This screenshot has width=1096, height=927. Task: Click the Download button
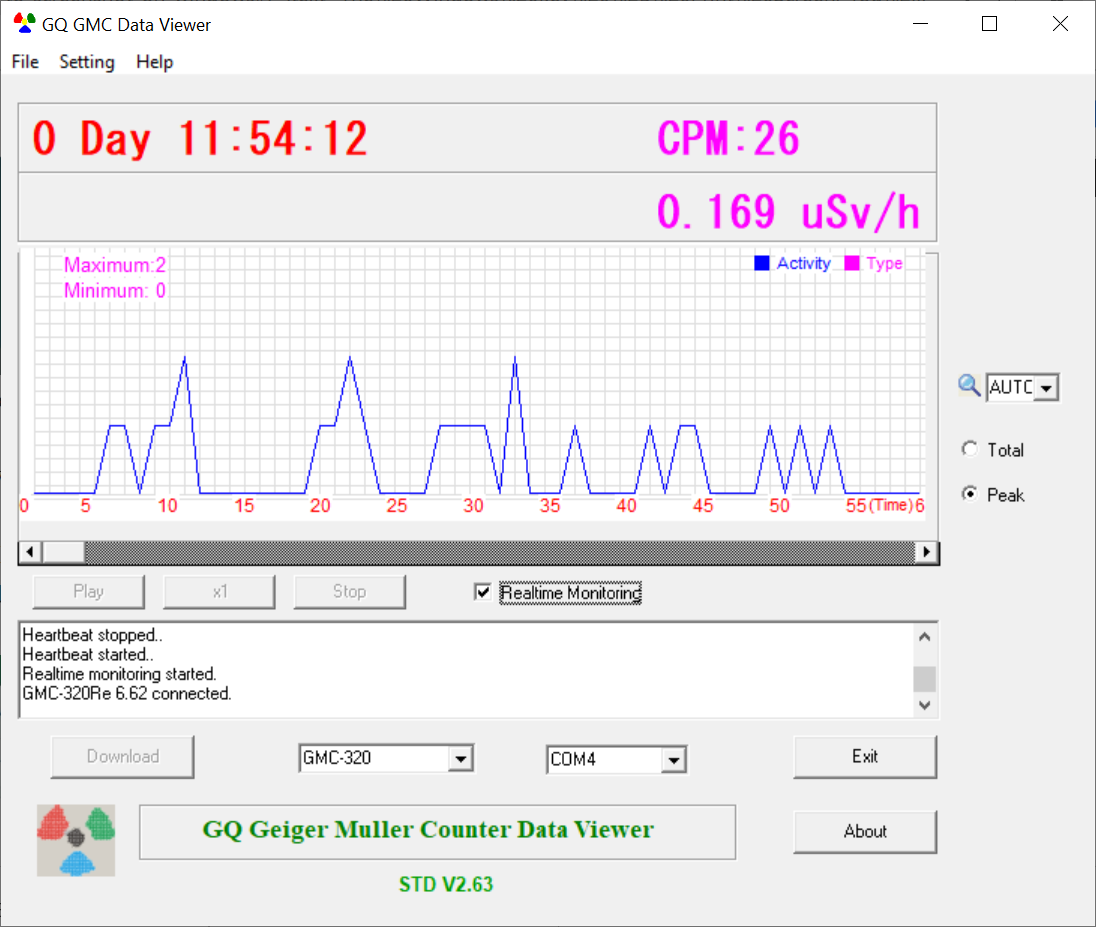123,756
